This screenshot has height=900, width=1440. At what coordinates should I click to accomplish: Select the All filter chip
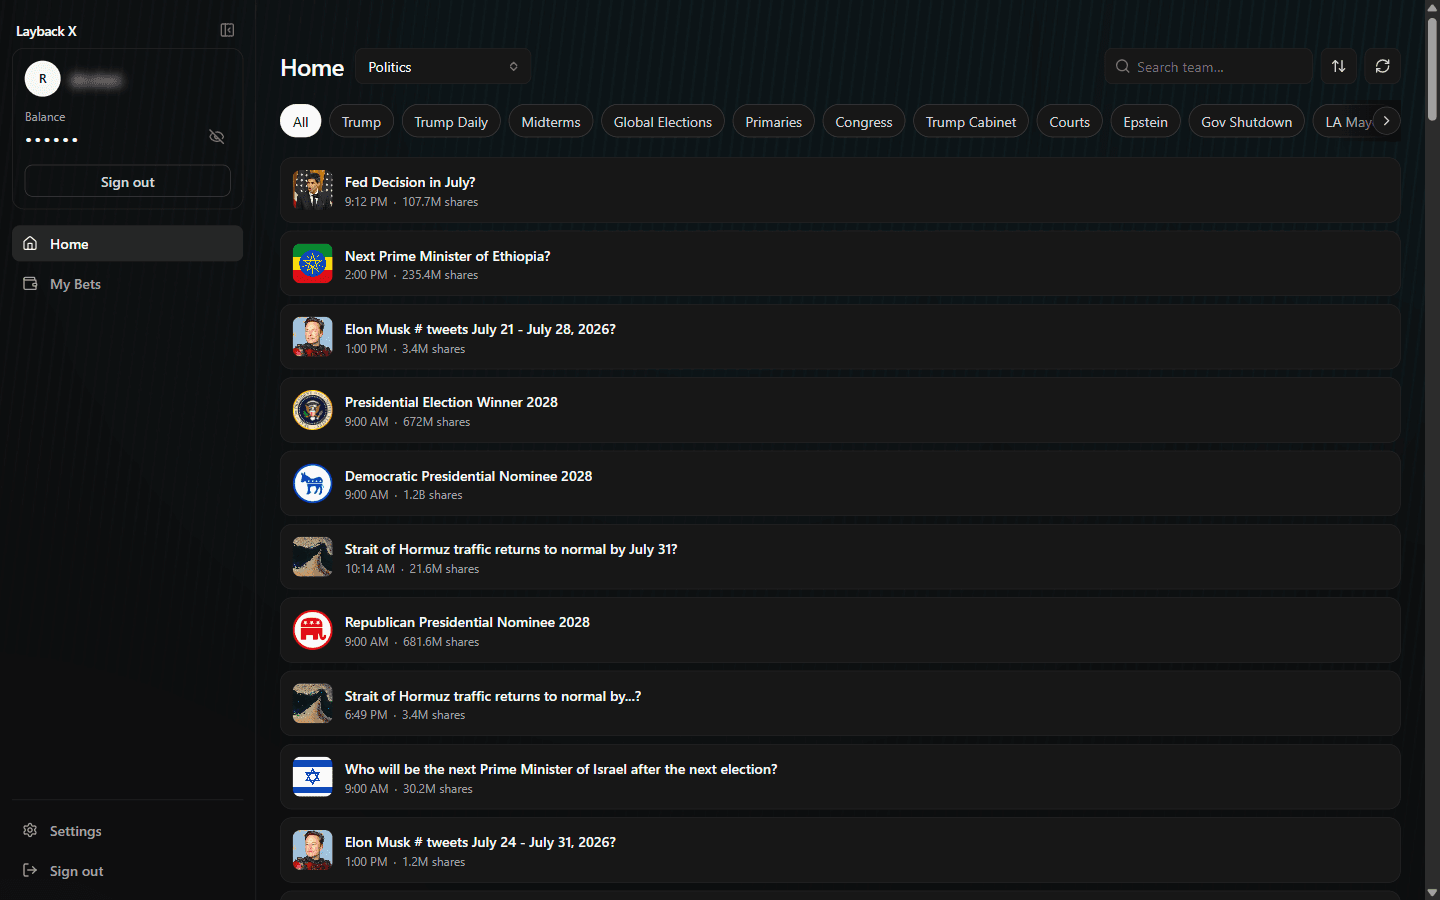point(301,121)
